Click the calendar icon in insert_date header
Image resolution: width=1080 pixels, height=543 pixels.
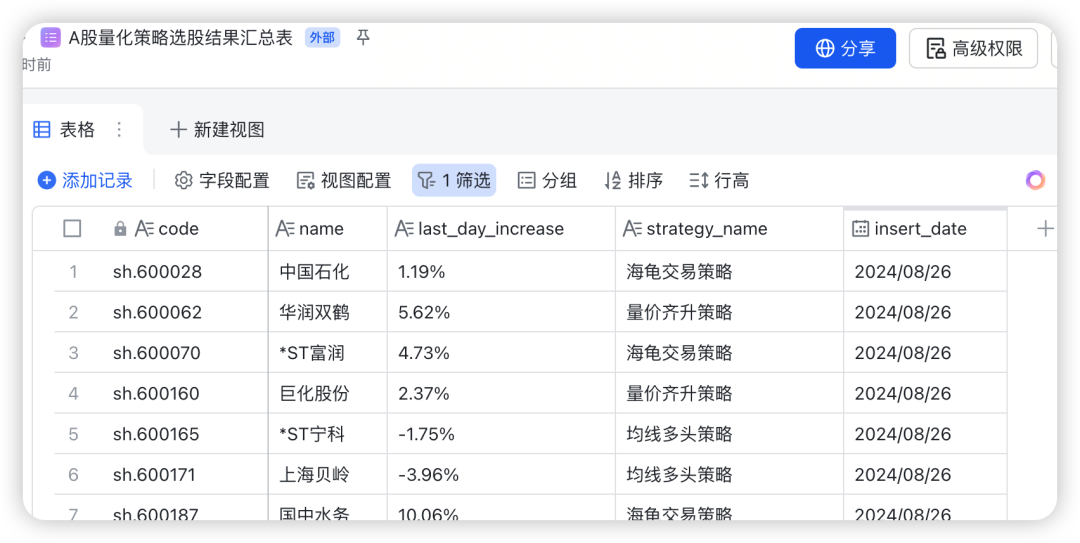coord(860,229)
